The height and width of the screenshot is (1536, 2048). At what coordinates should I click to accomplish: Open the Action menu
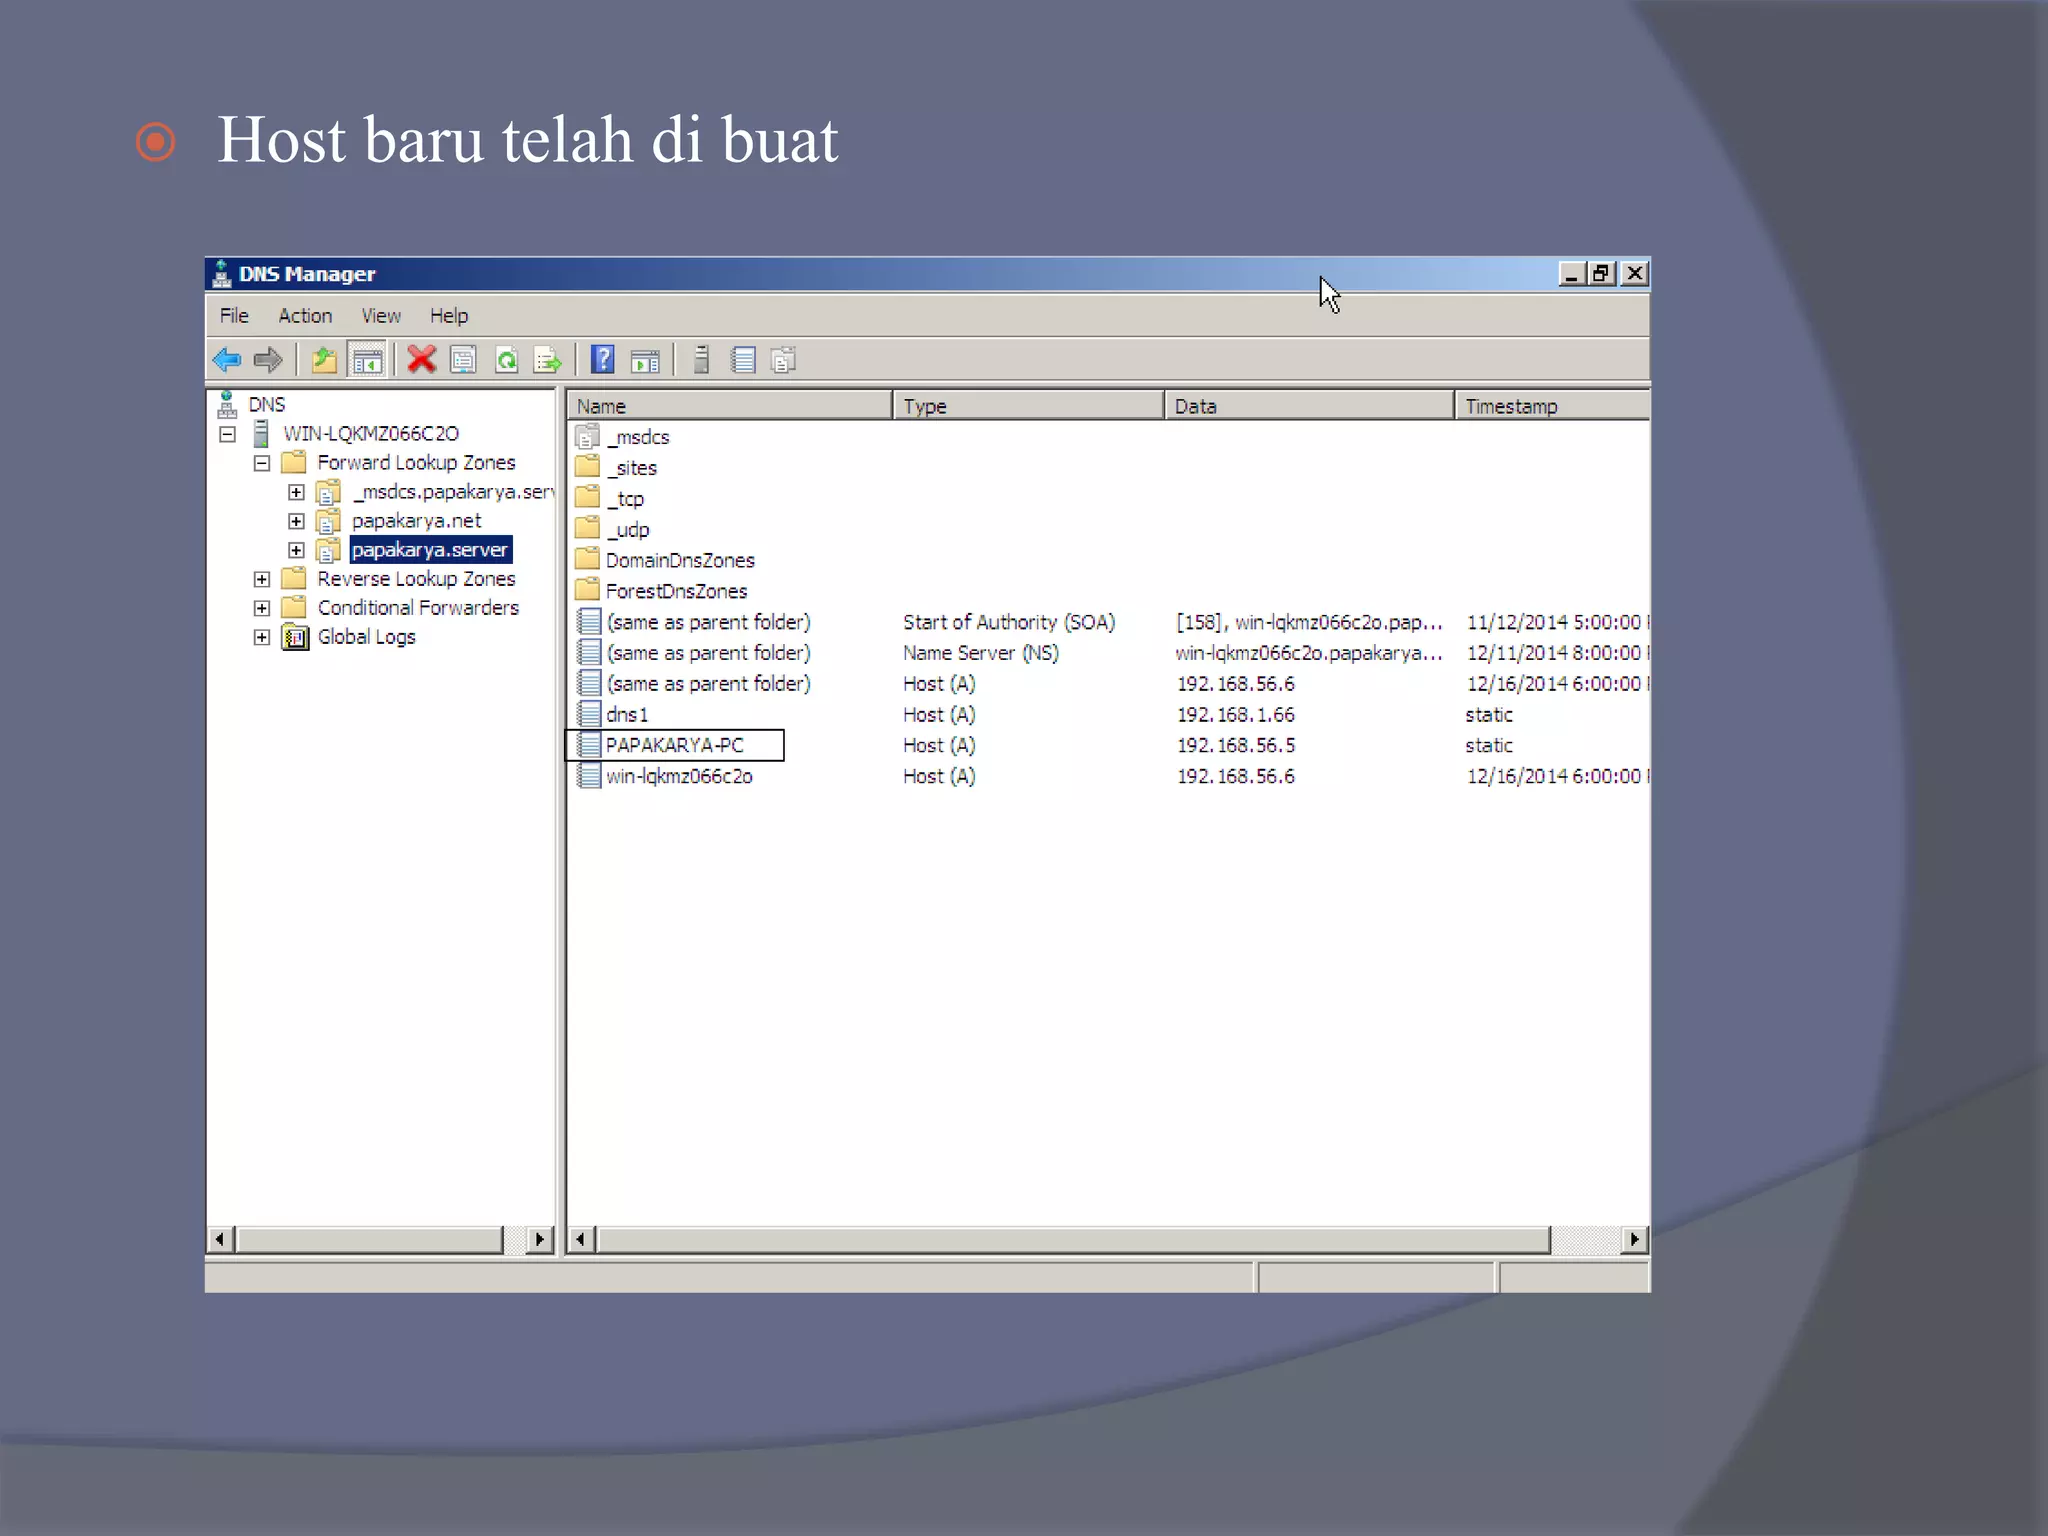click(x=305, y=316)
